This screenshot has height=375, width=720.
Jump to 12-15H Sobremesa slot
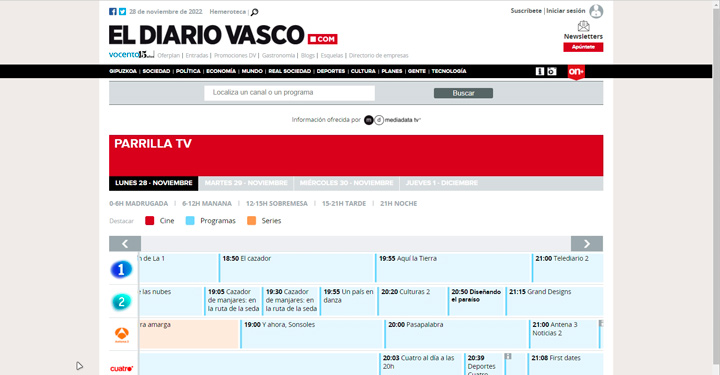click(277, 203)
